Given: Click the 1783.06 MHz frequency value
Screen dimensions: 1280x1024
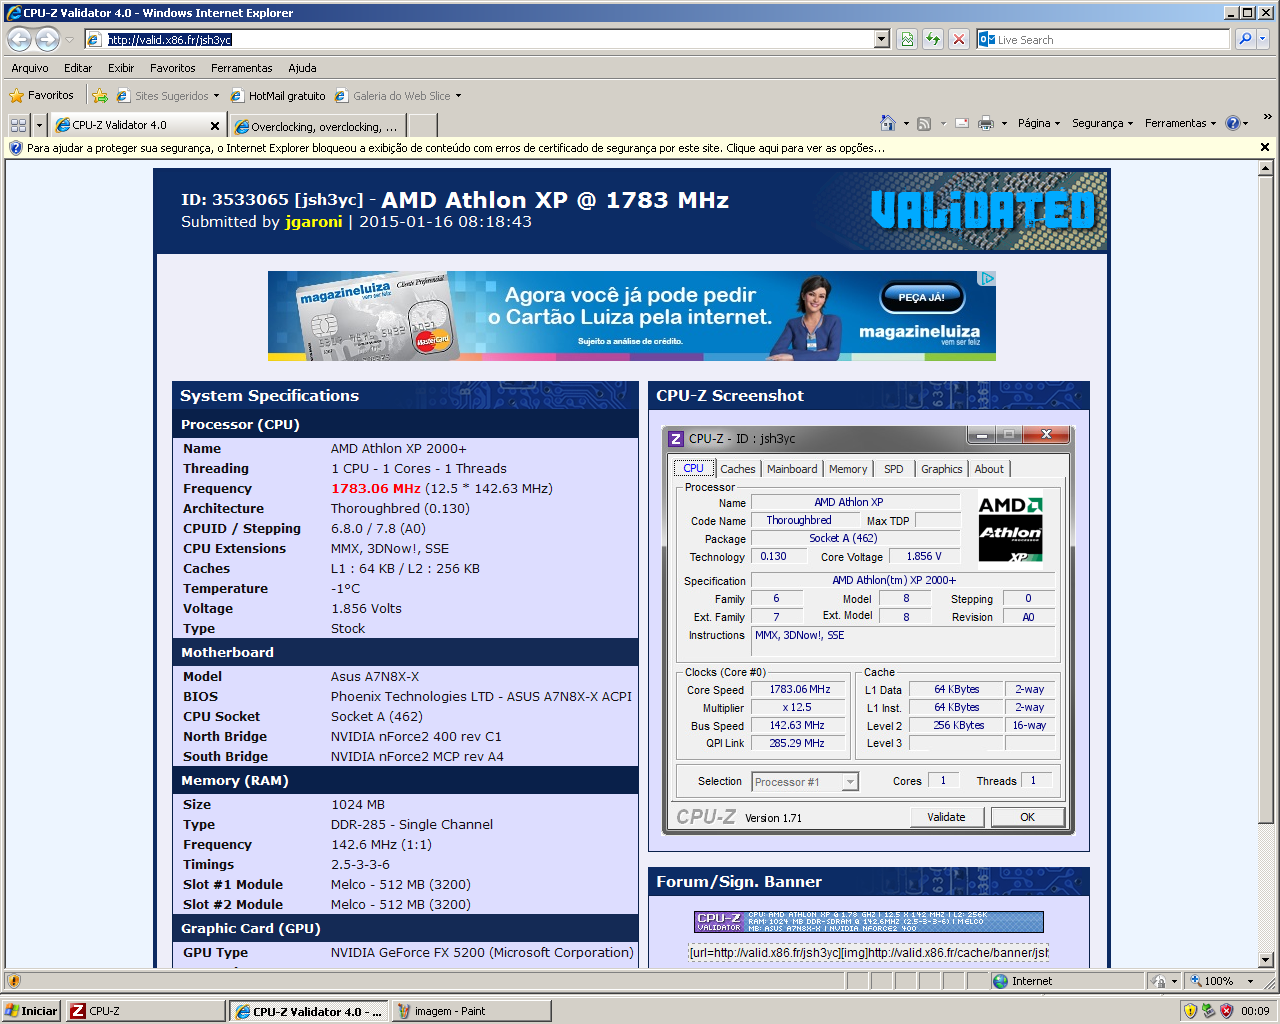Looking at the screenshot, I should 376,489.
